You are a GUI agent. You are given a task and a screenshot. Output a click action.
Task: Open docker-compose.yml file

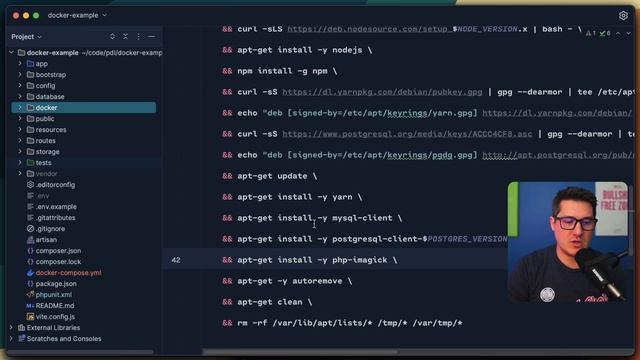pyautogui.click(x=68, y=273)
